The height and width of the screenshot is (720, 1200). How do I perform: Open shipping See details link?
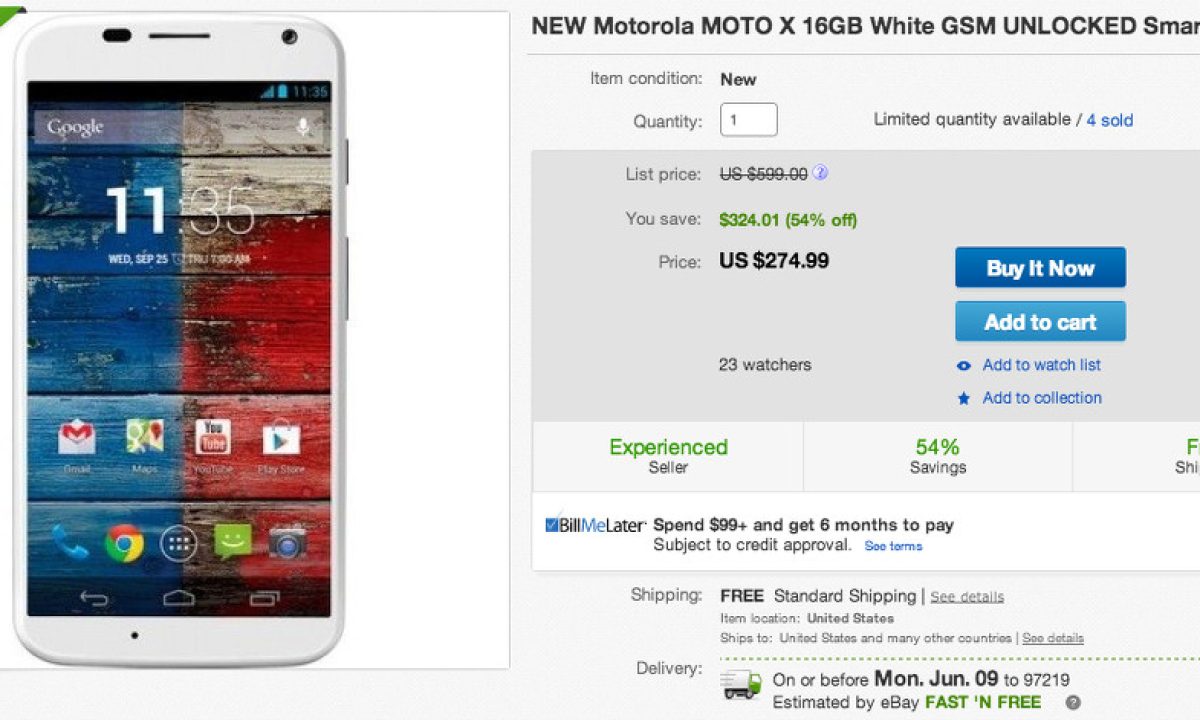[967, 597]
